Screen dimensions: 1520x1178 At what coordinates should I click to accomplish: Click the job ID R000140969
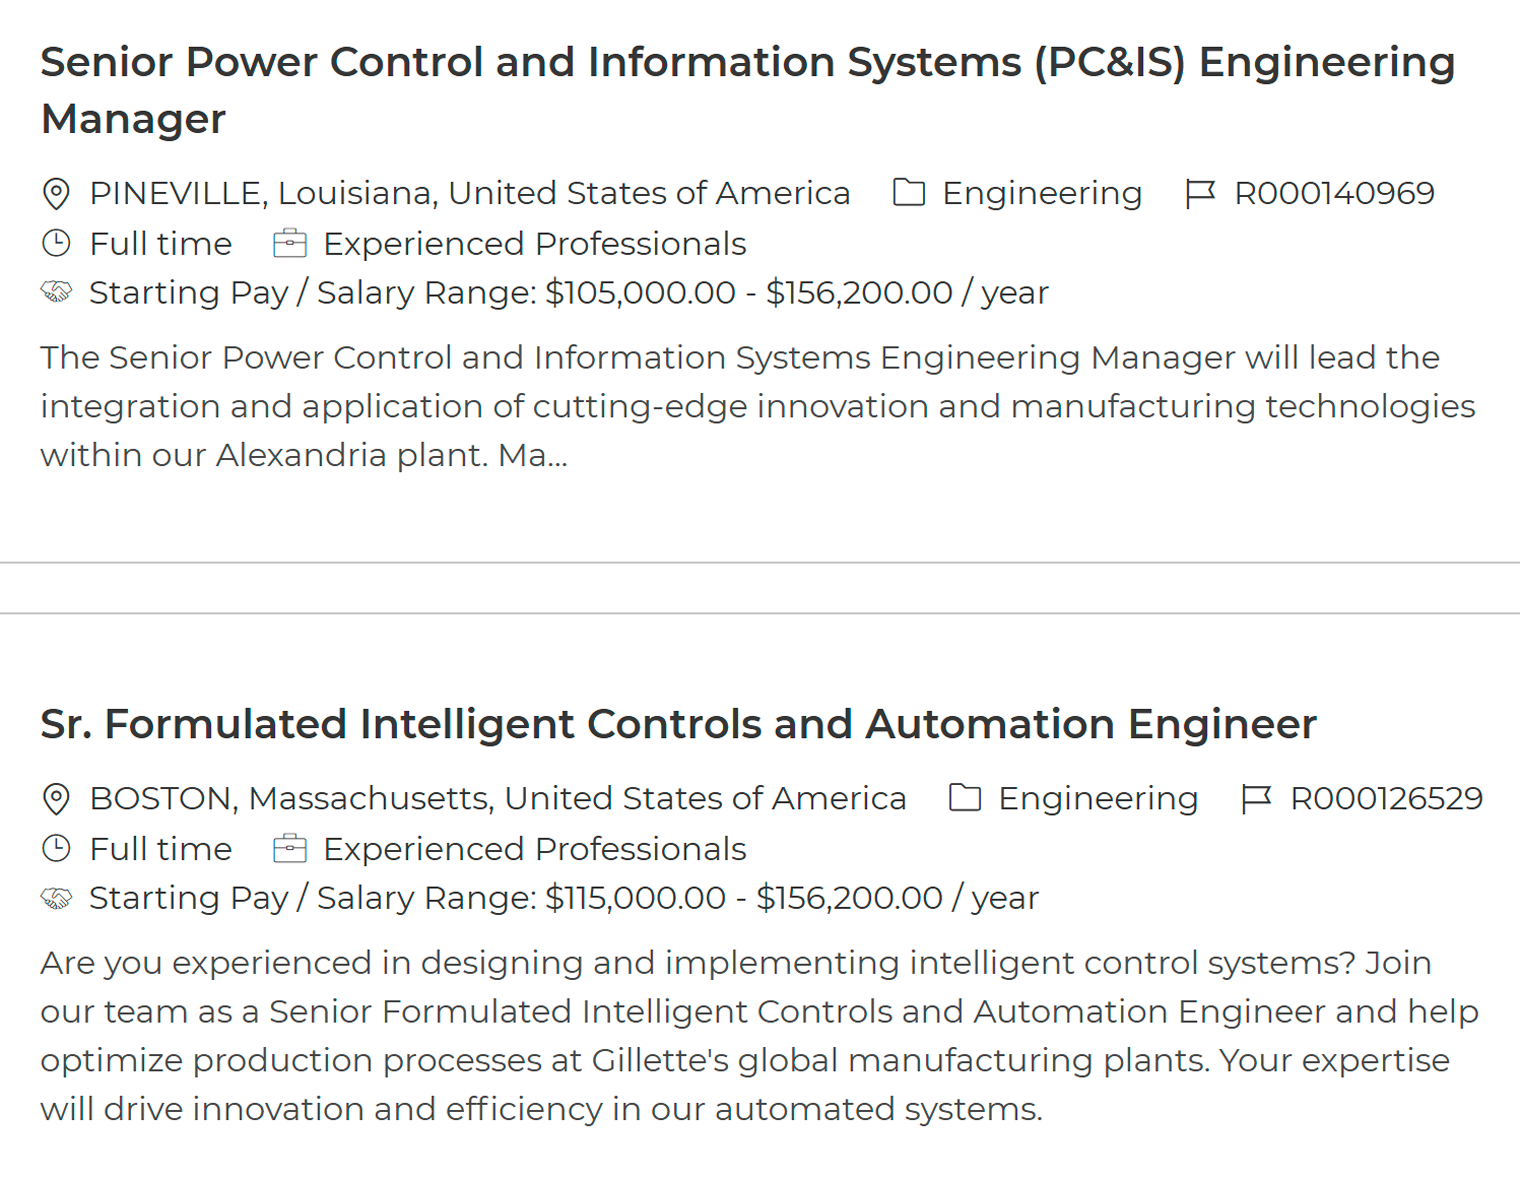click(1334, 193)
